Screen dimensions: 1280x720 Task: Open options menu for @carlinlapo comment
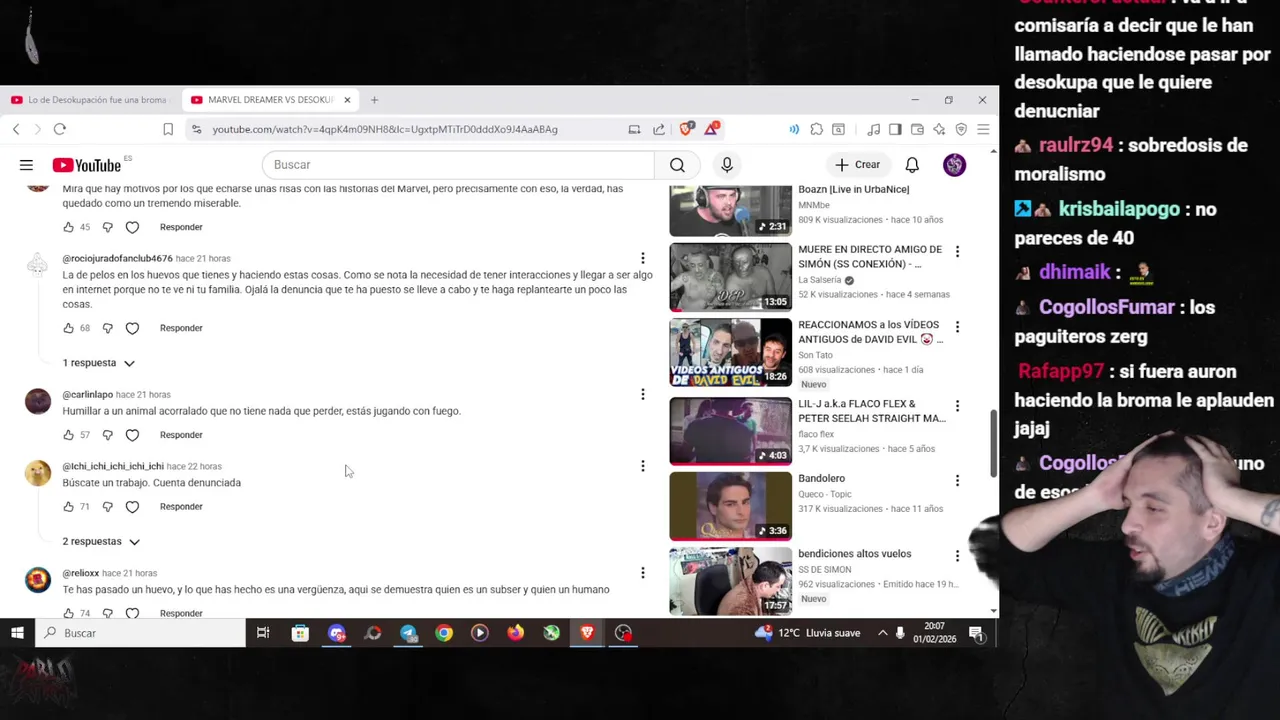[x=643, y=394]
